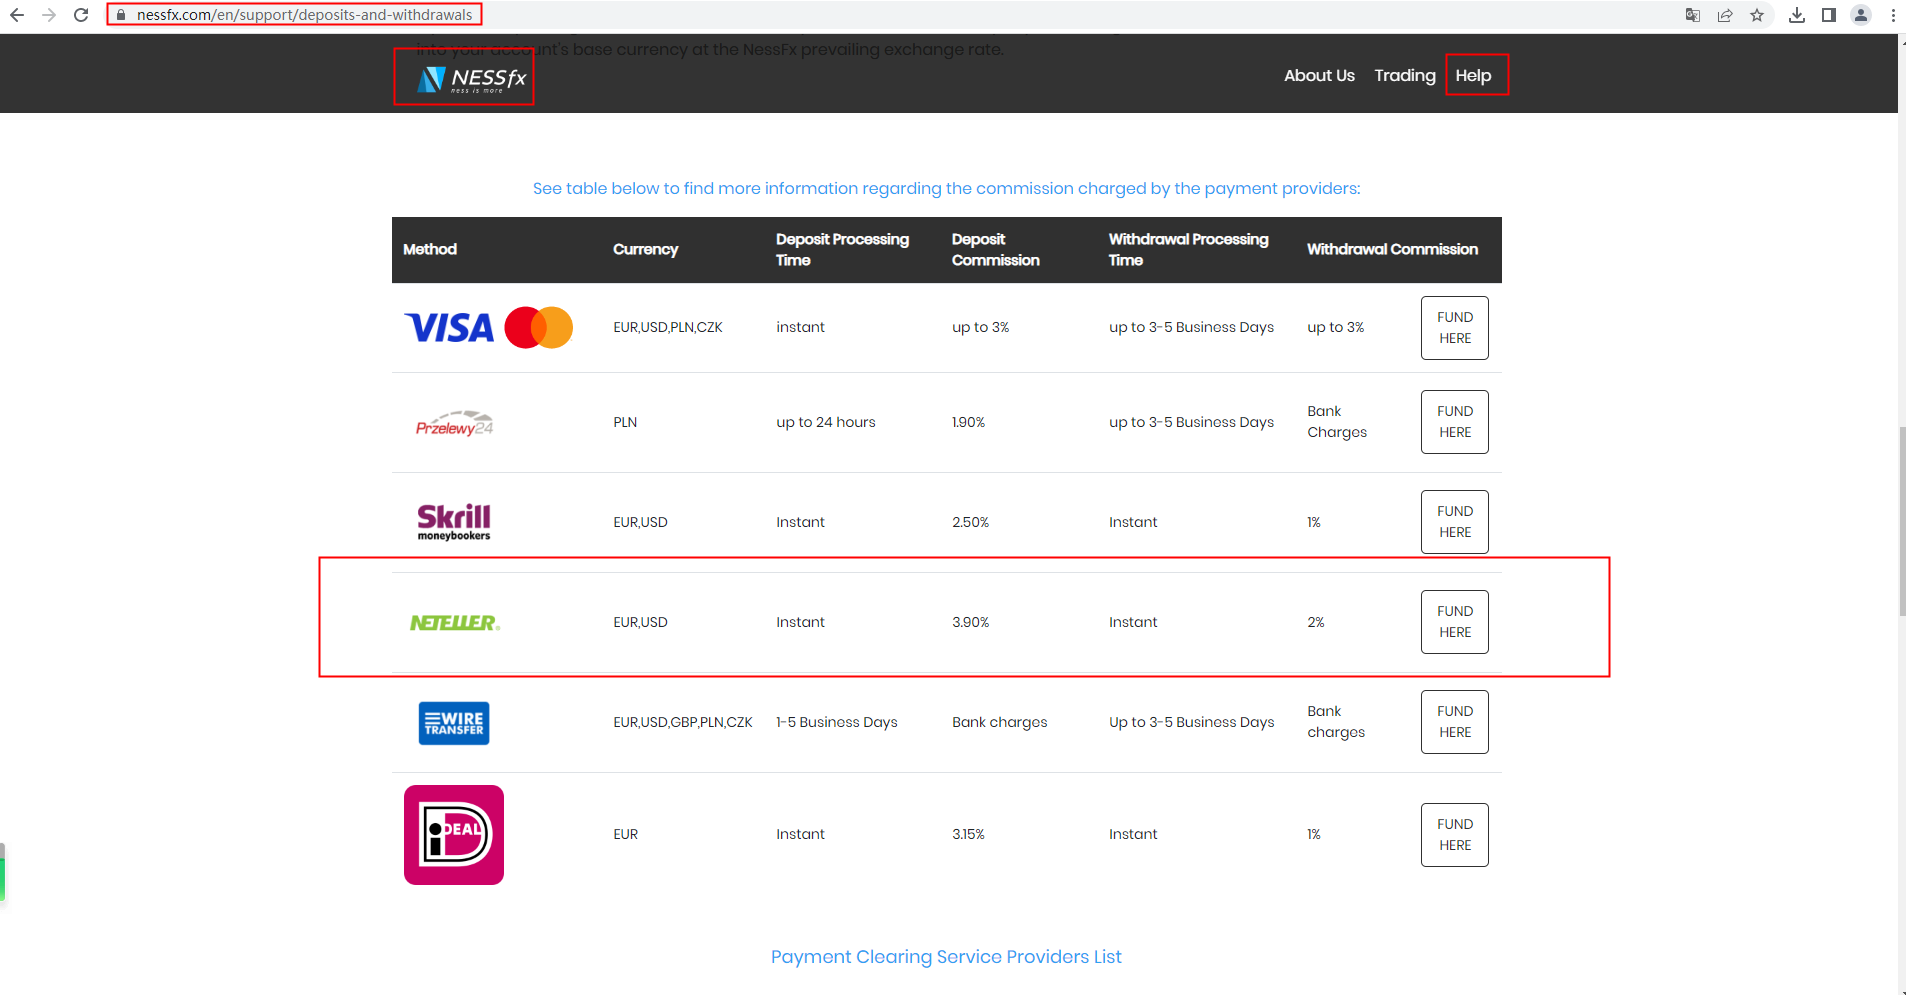This screenshot has width=1906, height=995.
Task: Click the Currency column header
Action: tap(646, 249)
